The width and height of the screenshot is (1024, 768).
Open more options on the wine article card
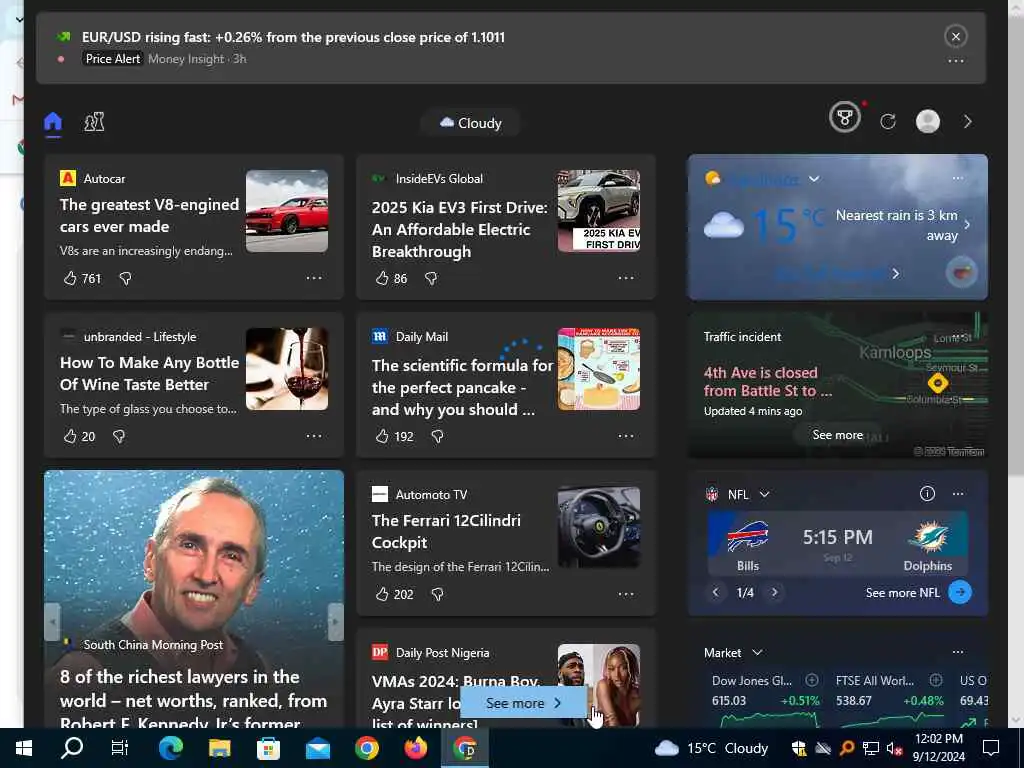click(314, 436)
